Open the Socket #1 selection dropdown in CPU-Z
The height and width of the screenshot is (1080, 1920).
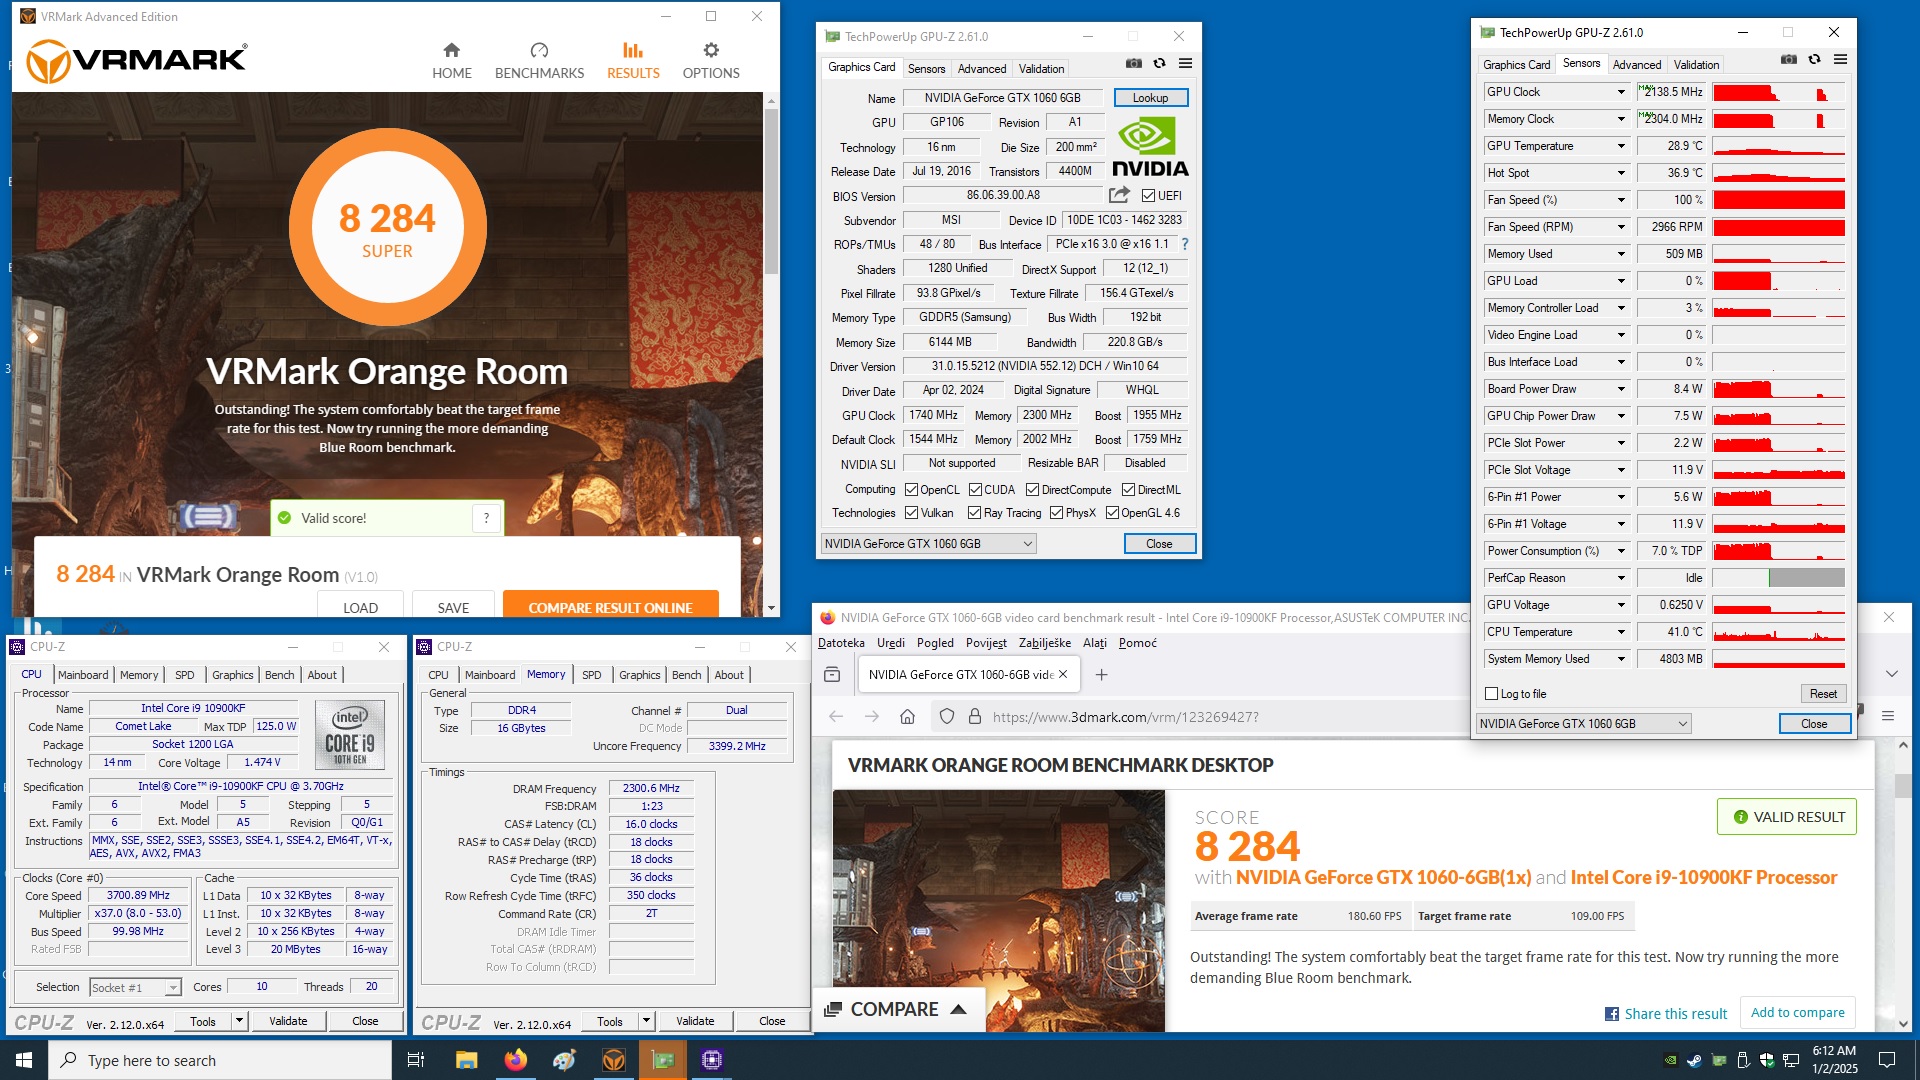tap(135, 987)
